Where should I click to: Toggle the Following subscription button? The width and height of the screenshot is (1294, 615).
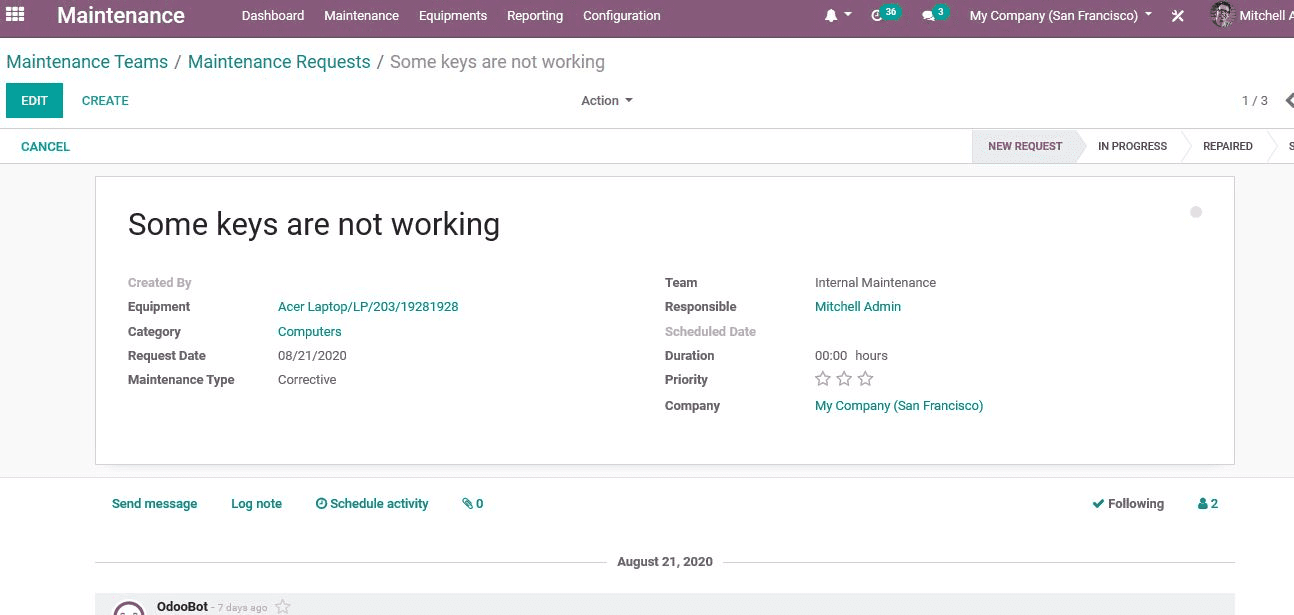tap(1128, 504)
